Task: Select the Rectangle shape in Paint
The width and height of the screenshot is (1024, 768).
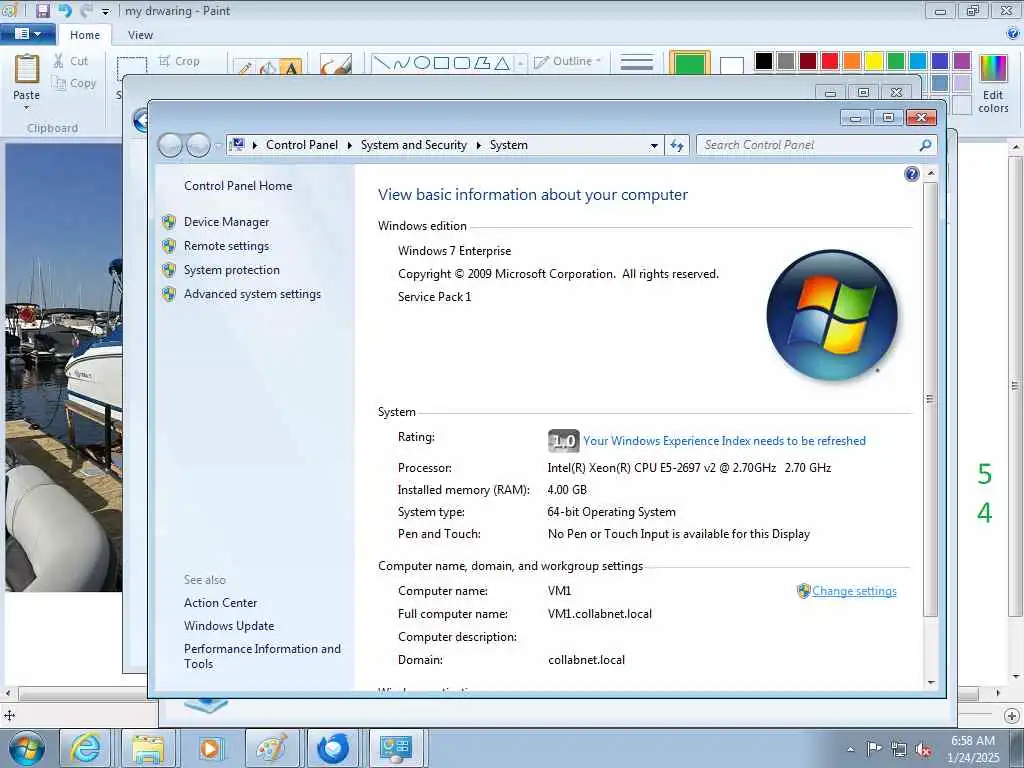Action: pyautogui.click(x=442, y=63)
